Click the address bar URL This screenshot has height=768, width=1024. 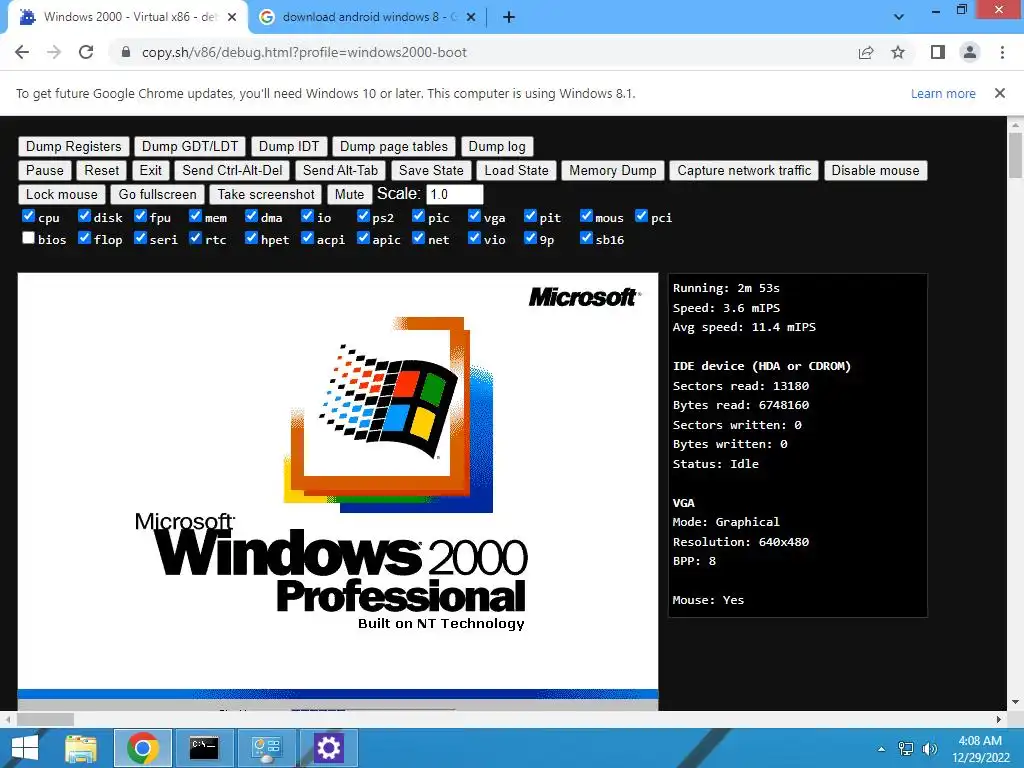tap(304, 52)
